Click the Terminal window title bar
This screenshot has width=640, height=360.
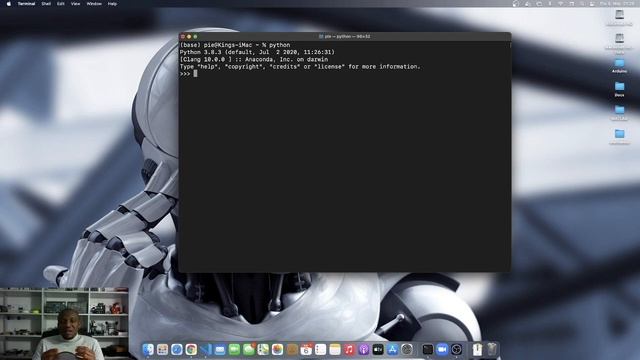pyautogui.click(x=345, y=37)
